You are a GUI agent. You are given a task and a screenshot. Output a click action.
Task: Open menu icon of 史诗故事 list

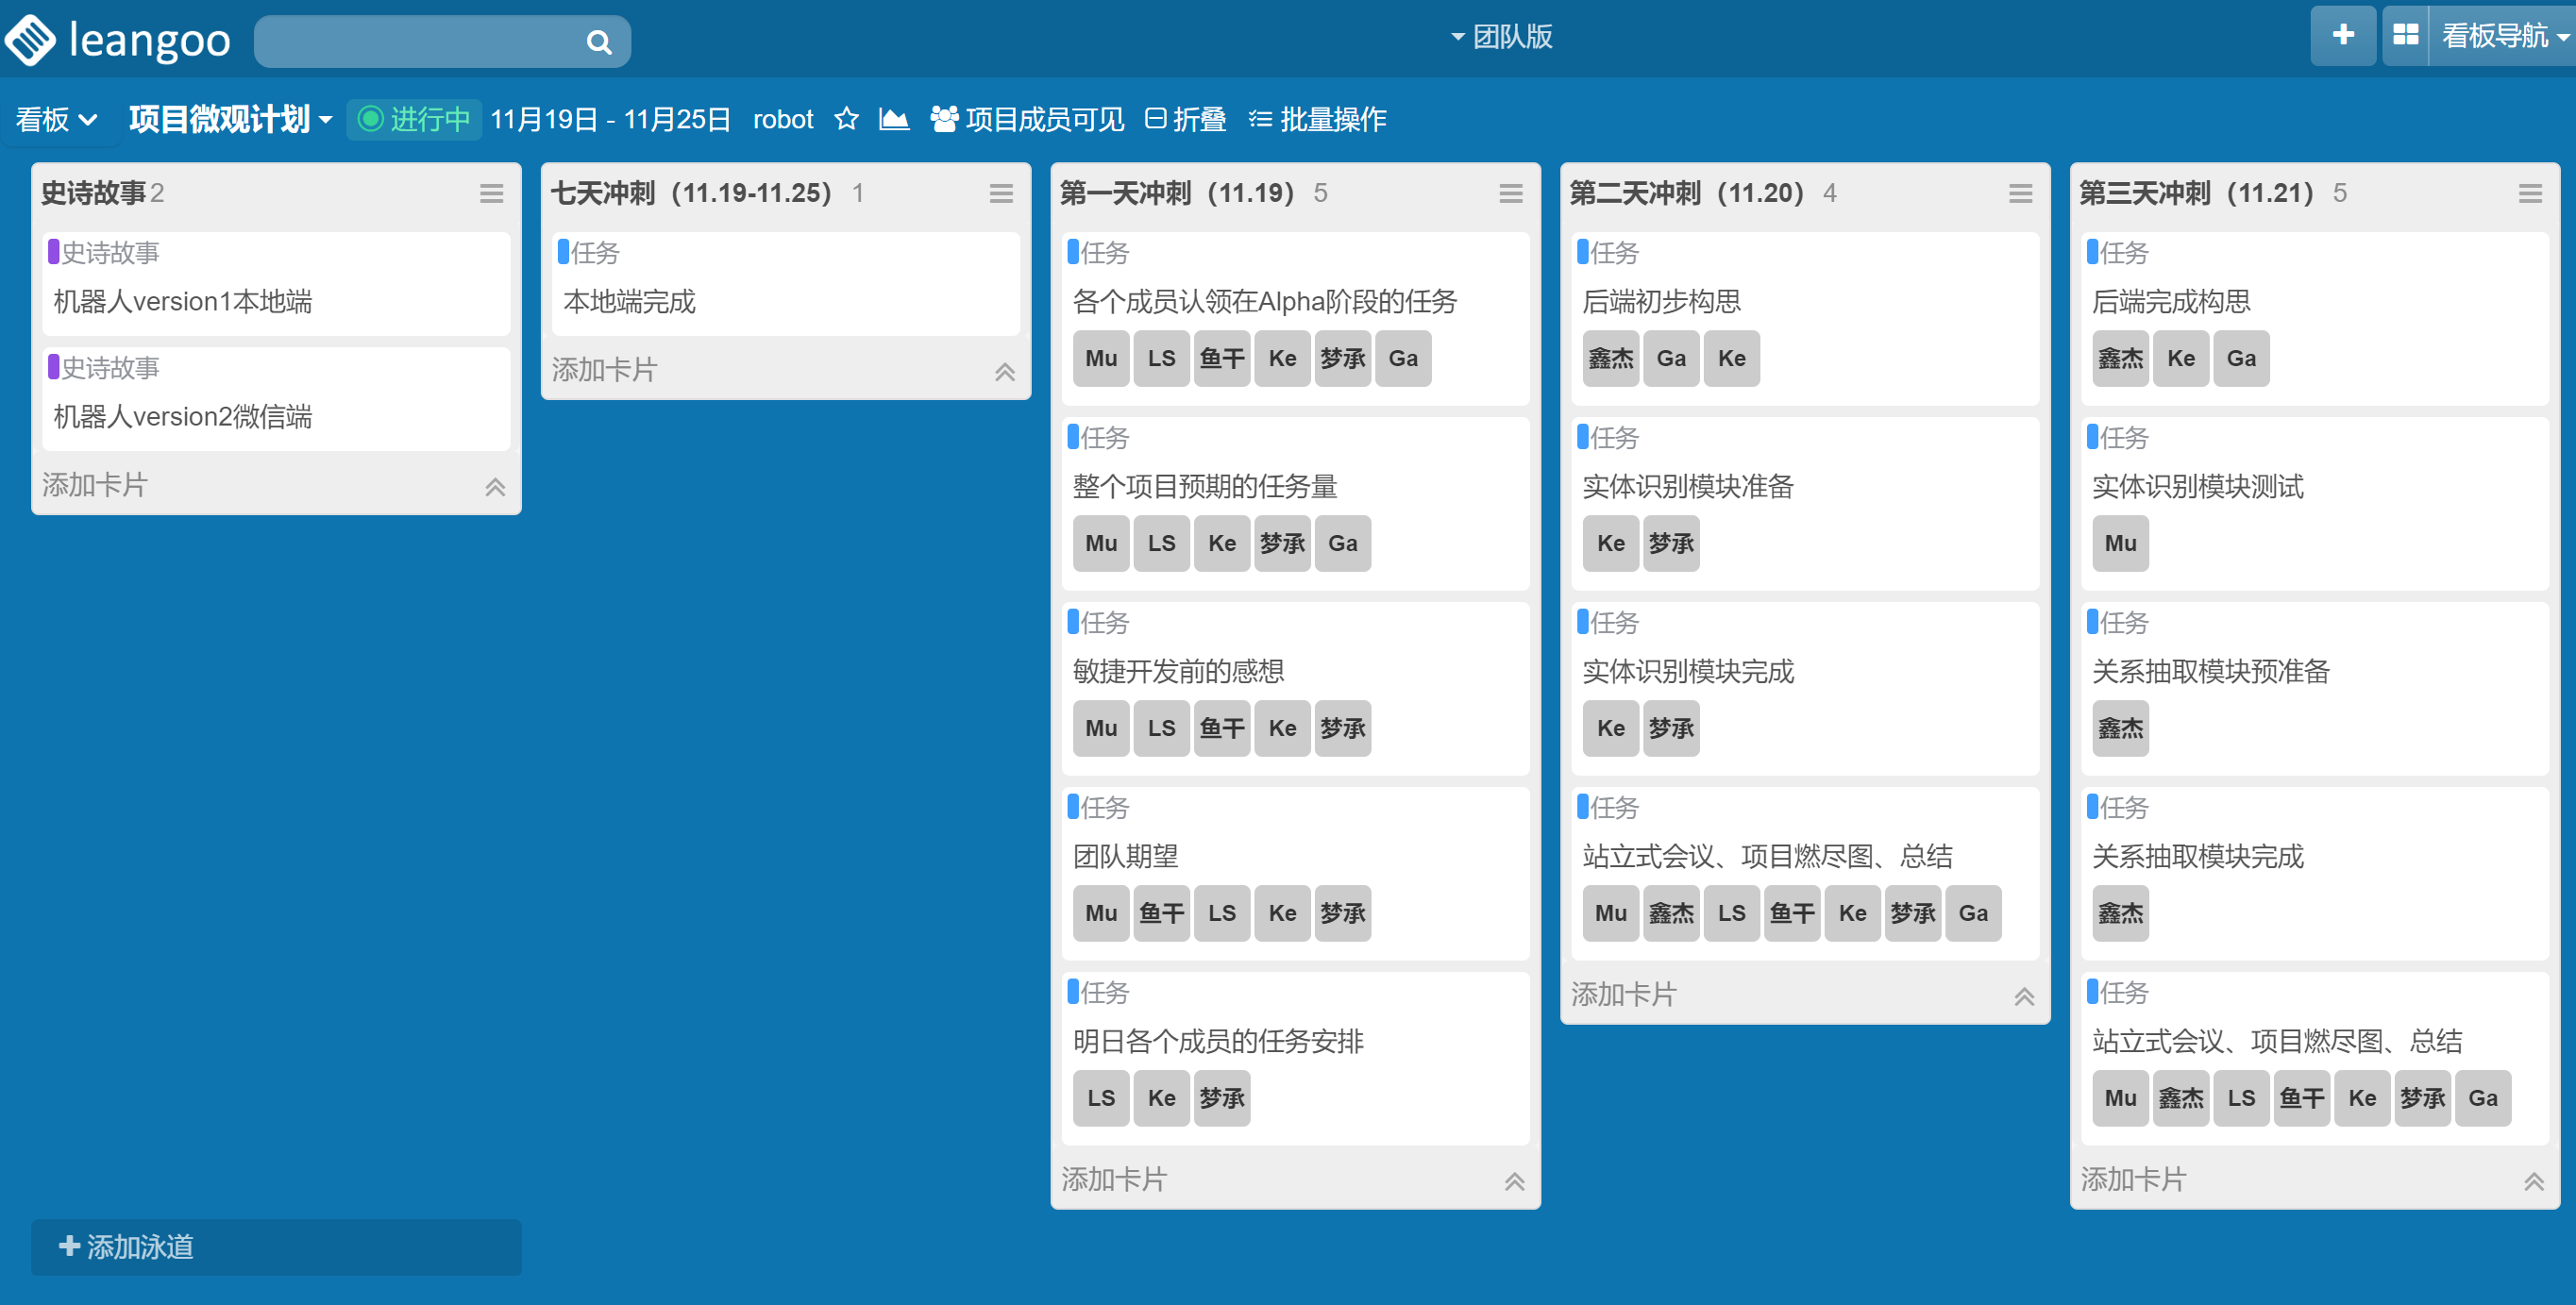491,194
